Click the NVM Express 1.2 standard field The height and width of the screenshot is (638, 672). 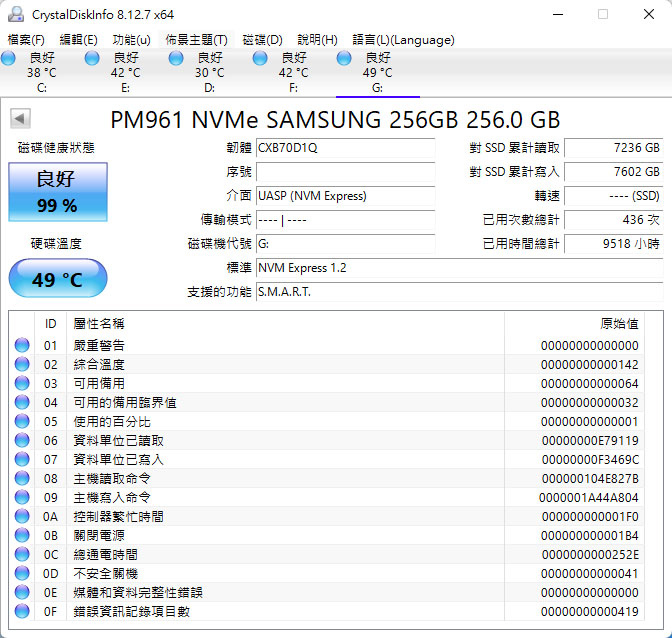click(x=459, y=268)
